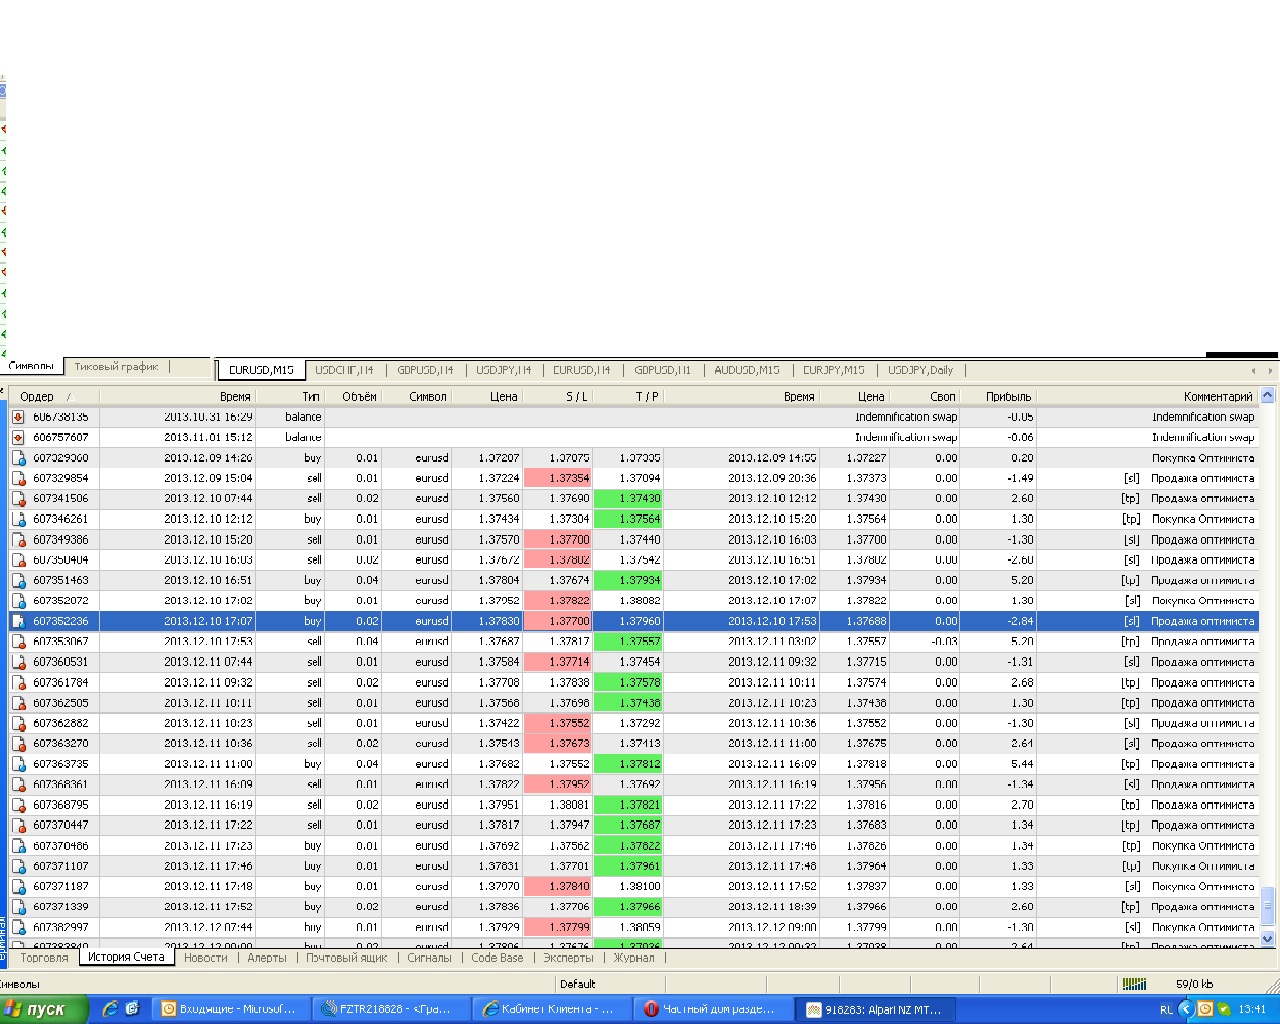This screenshot has height=1024, width=1280.
Task: Click the vertical scrollbar thumb
Action: 1268,907
